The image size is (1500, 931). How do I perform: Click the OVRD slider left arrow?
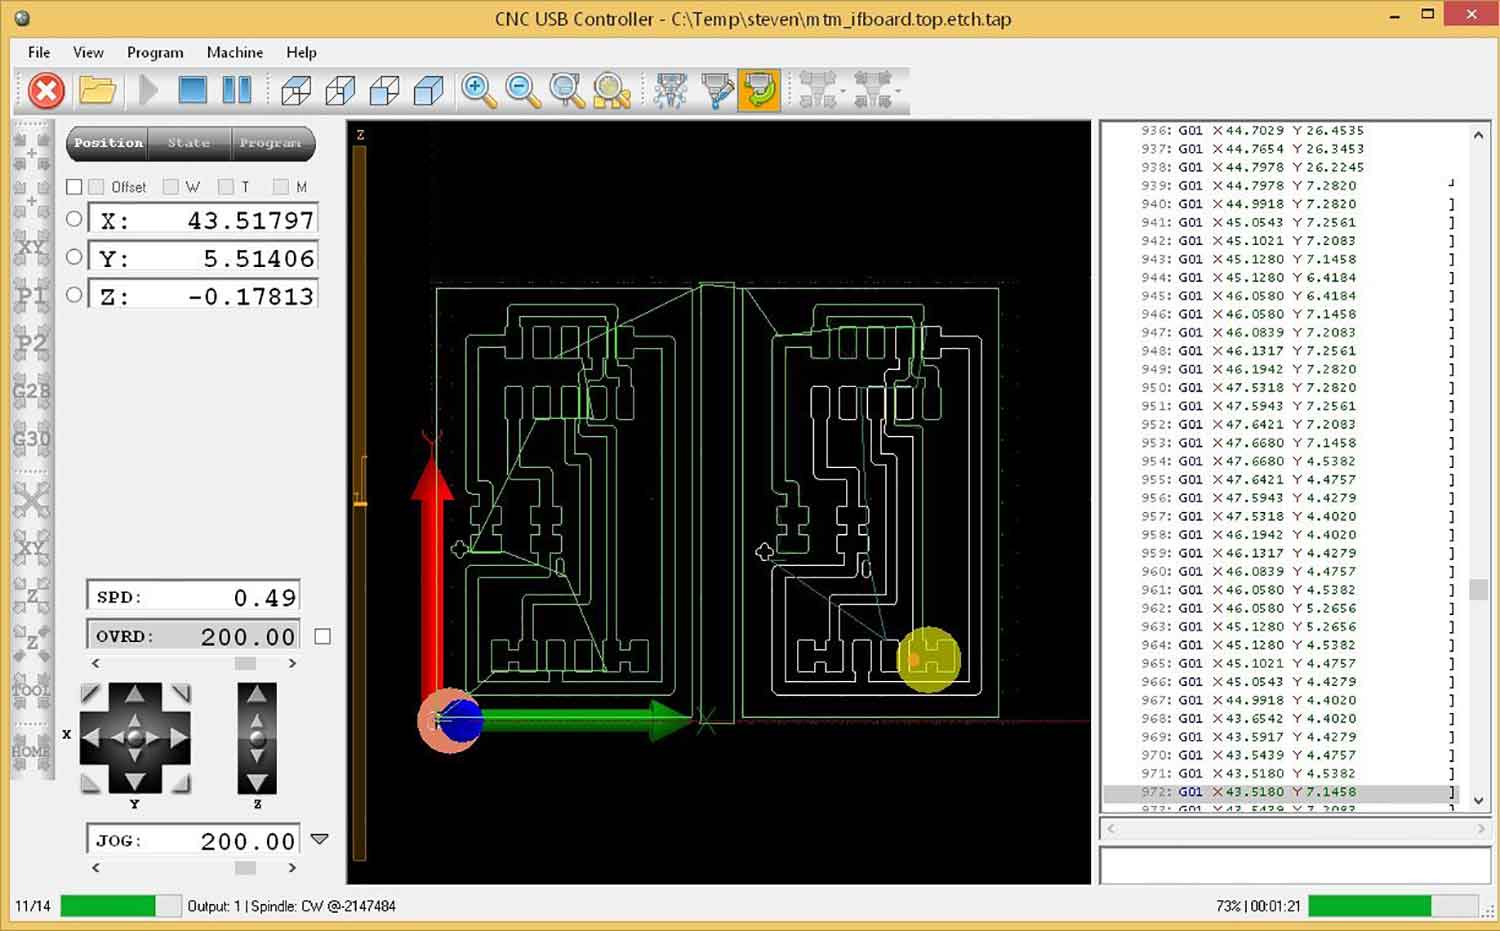pos(96,663)
